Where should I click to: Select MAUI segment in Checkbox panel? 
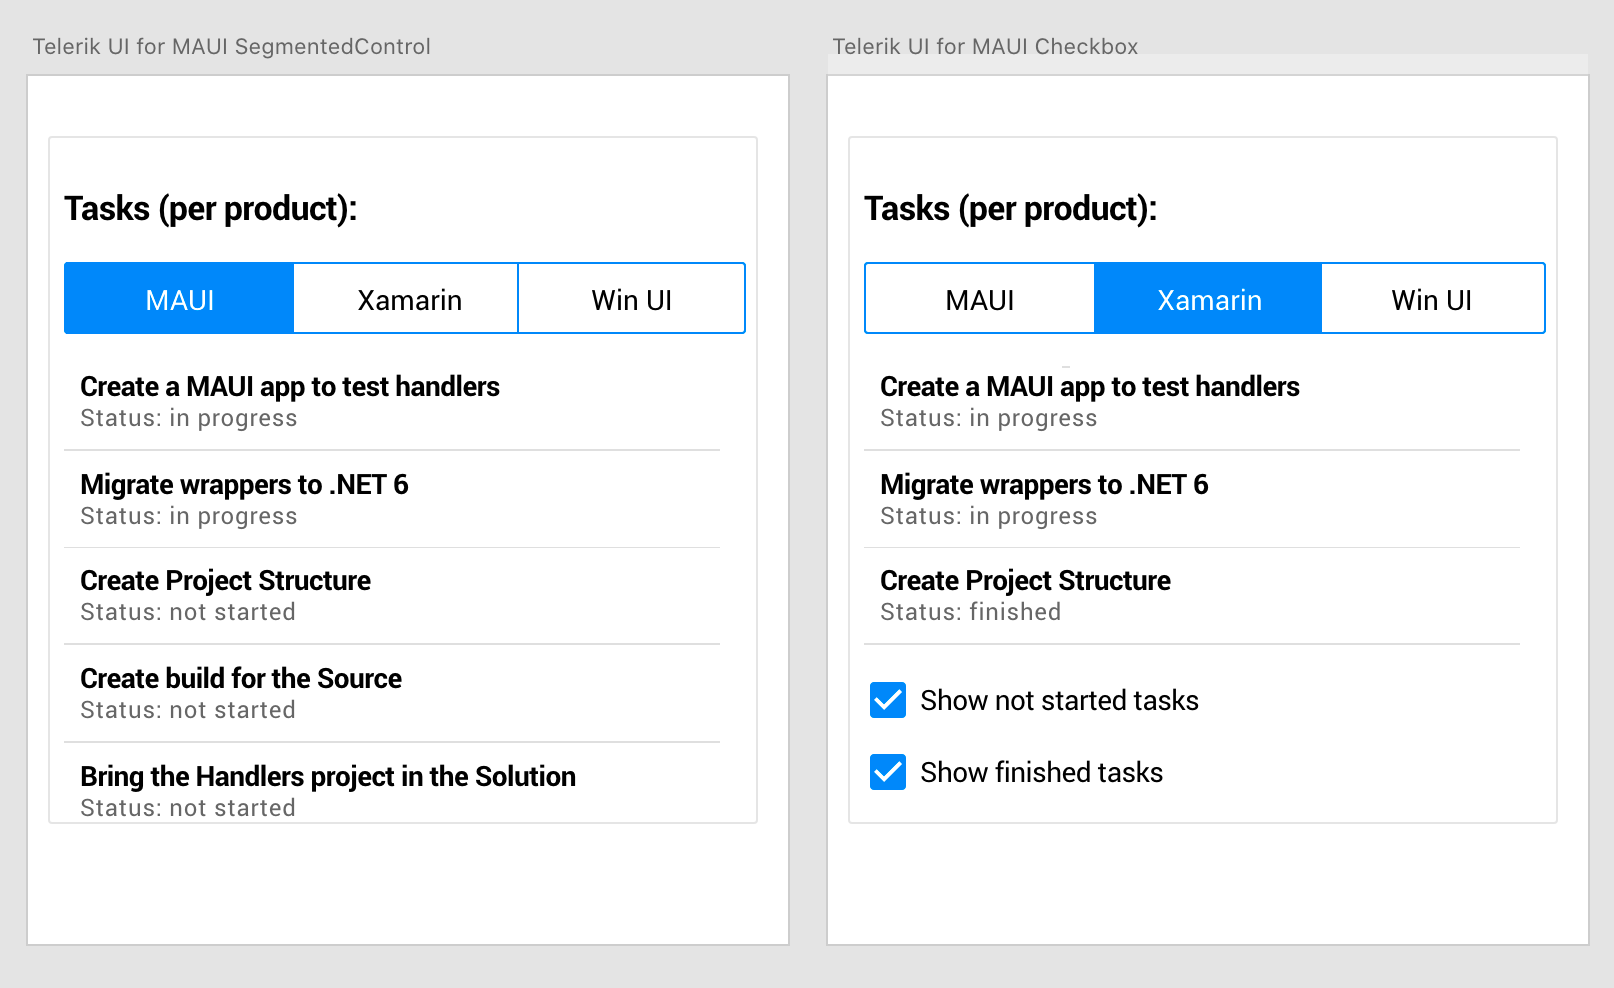(980, 299)
